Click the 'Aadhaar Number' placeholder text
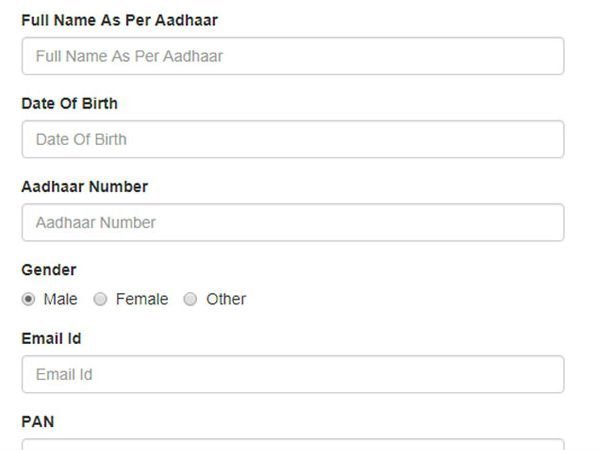Screen dimensions: 600x450 pos(95,222)
